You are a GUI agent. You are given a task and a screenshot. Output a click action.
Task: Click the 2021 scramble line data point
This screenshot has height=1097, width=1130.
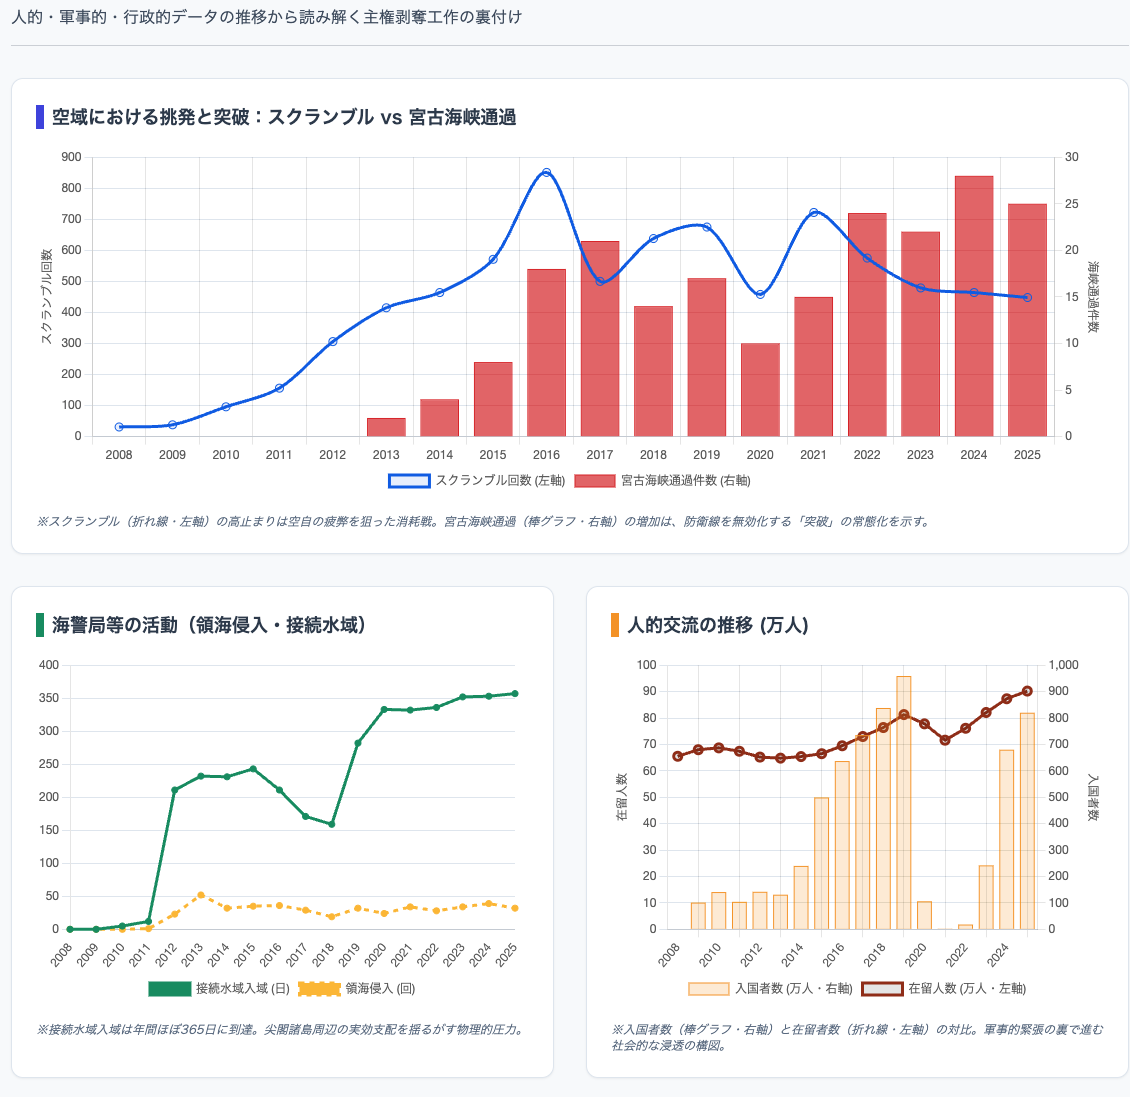tap(814, 213)
